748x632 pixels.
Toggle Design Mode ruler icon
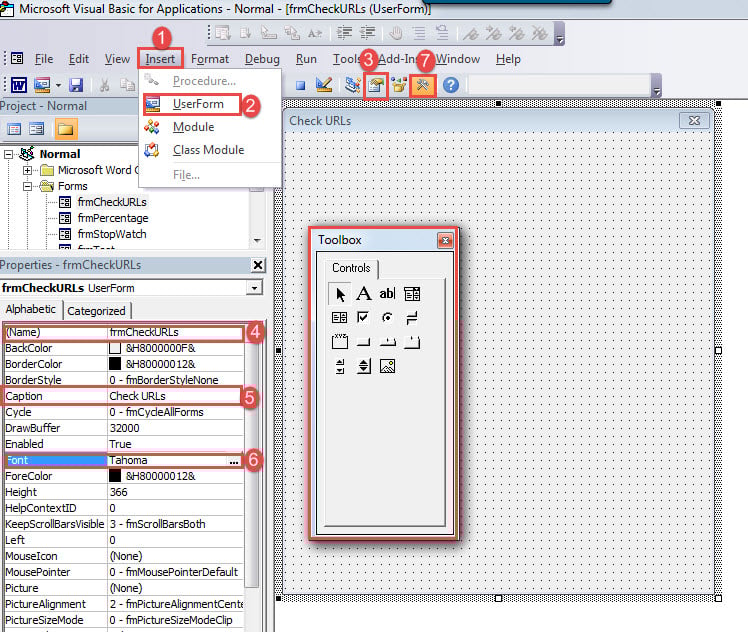324,85
